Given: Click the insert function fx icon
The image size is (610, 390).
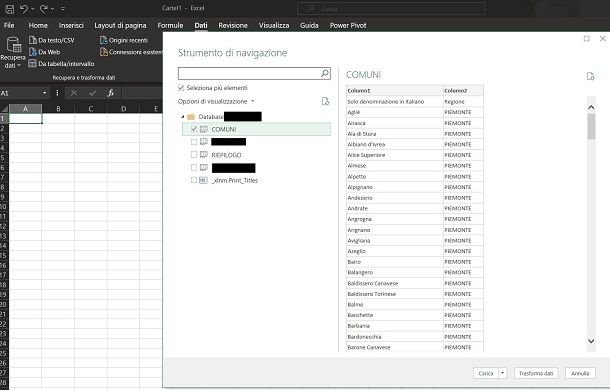Looking at the screenshot, I should click(111, 93).
